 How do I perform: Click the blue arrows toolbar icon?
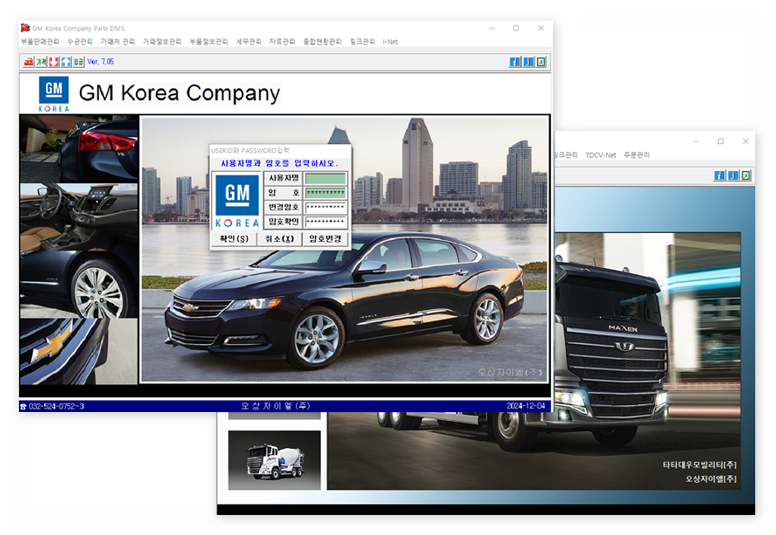tap(65, 62)
